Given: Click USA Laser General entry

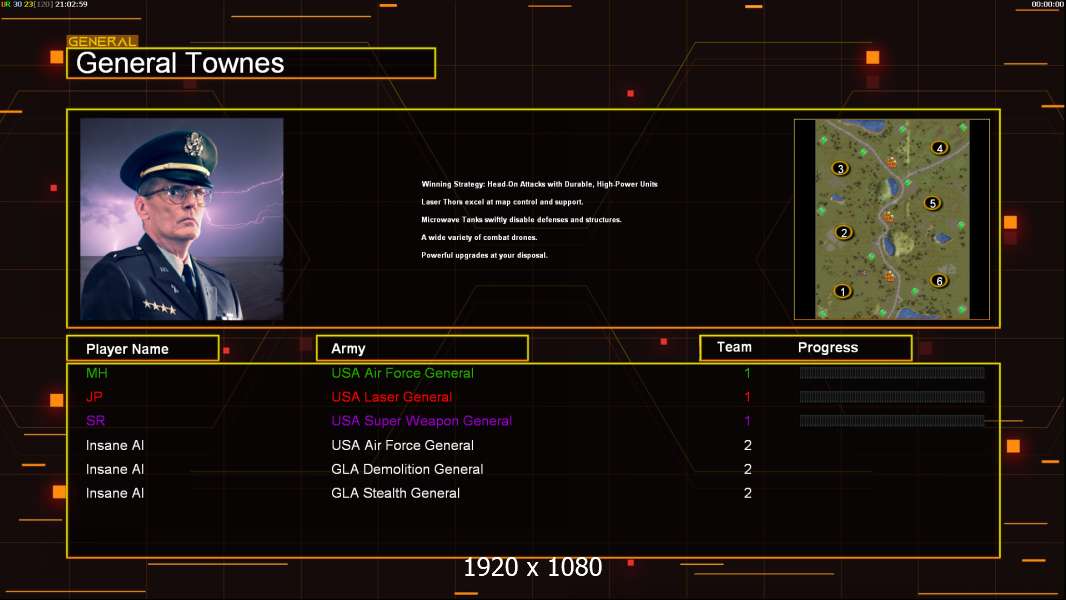Looking at the screenshot, I should pyautogui.click(x=391, y=397).
